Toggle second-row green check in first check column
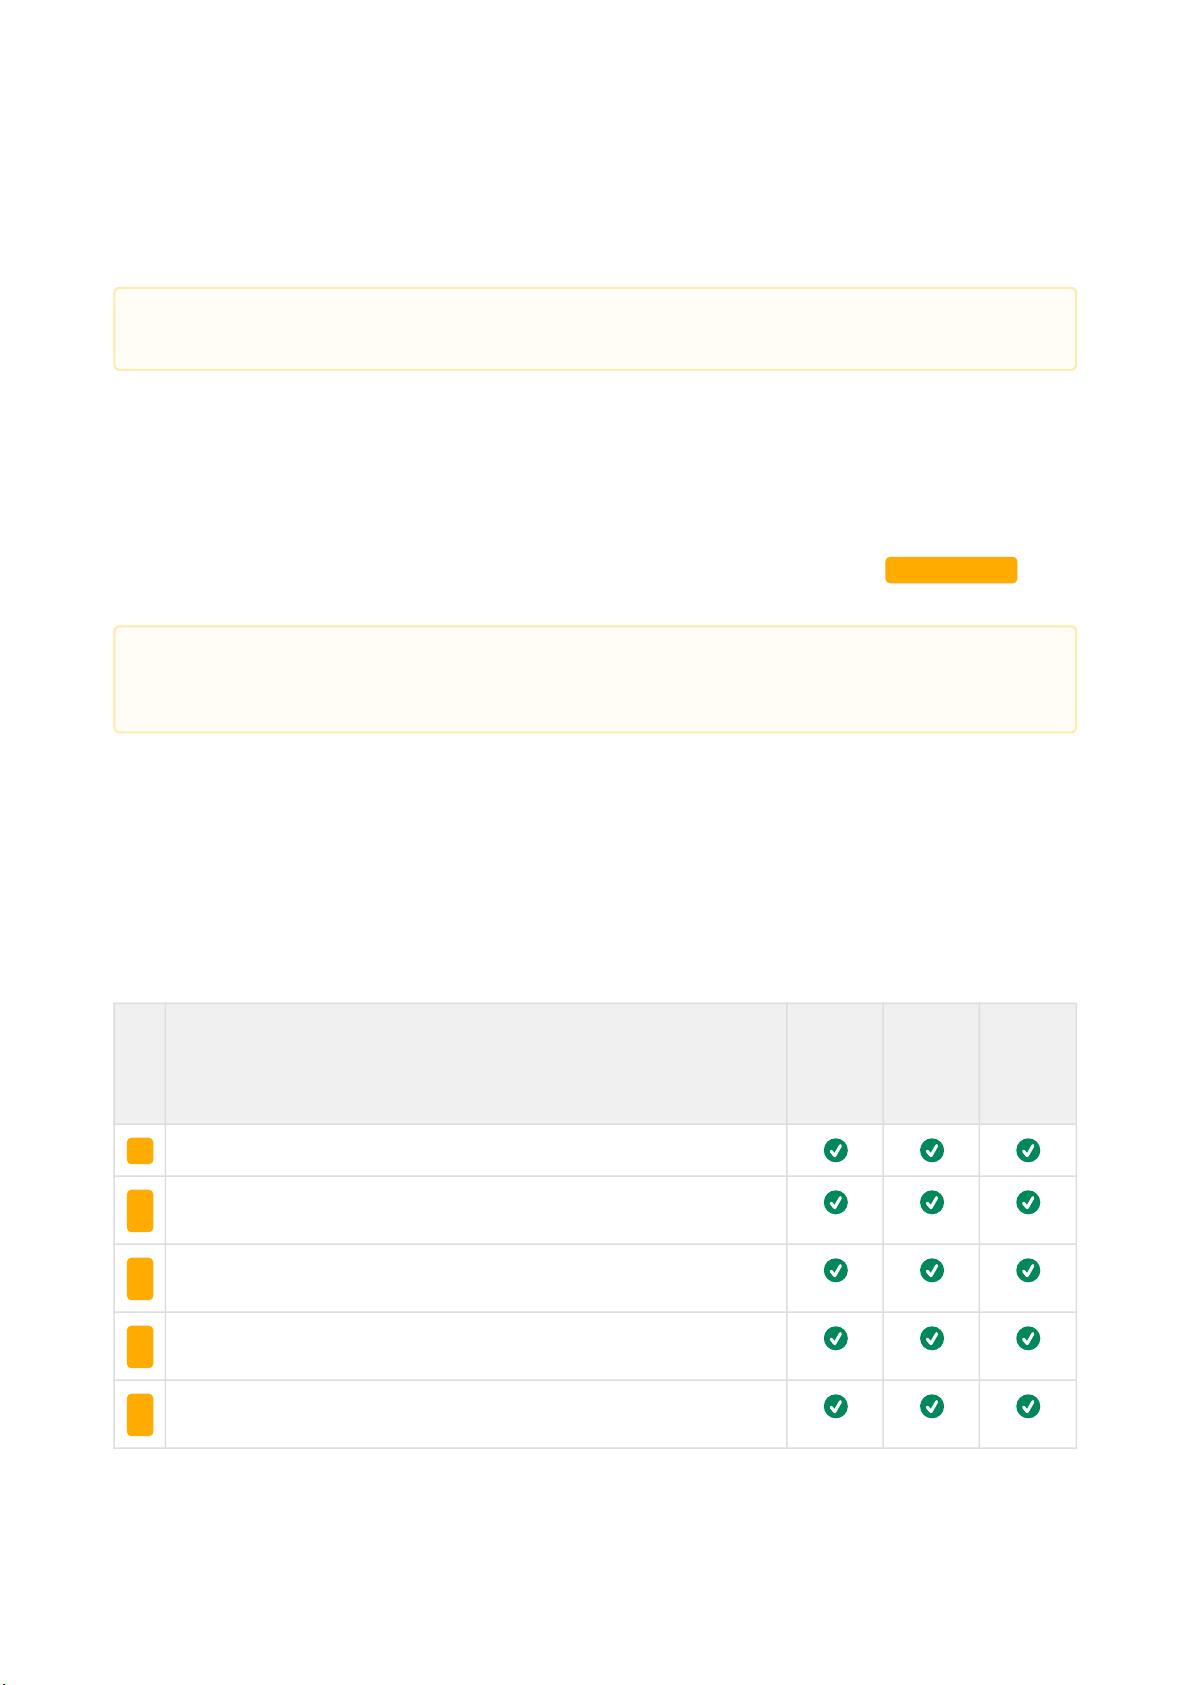The width and height of the screenshot is (1192, 1685). click(x=835, y=1202)
